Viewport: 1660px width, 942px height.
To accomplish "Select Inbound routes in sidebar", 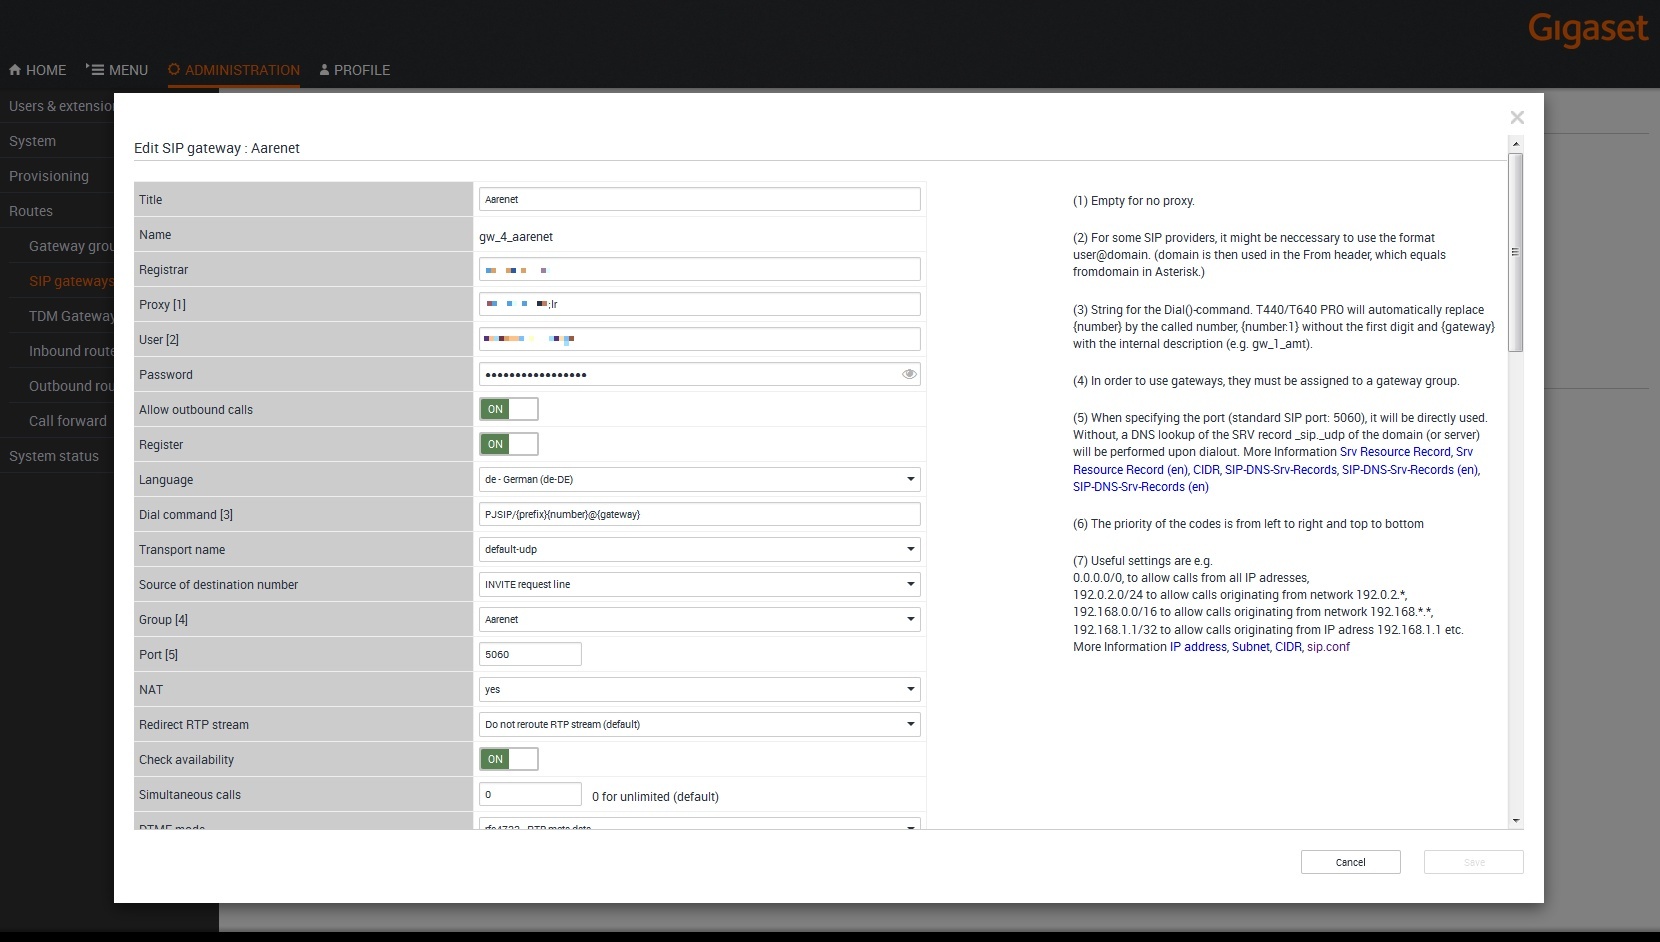I will 71,351.
